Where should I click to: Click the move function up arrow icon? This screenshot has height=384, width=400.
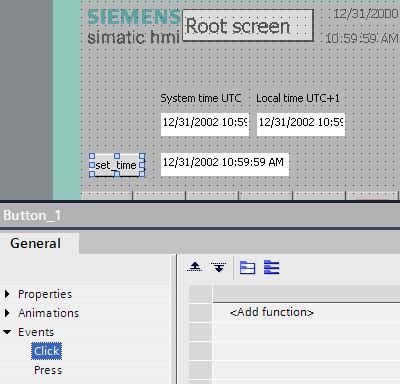click(x=195, y=267)
